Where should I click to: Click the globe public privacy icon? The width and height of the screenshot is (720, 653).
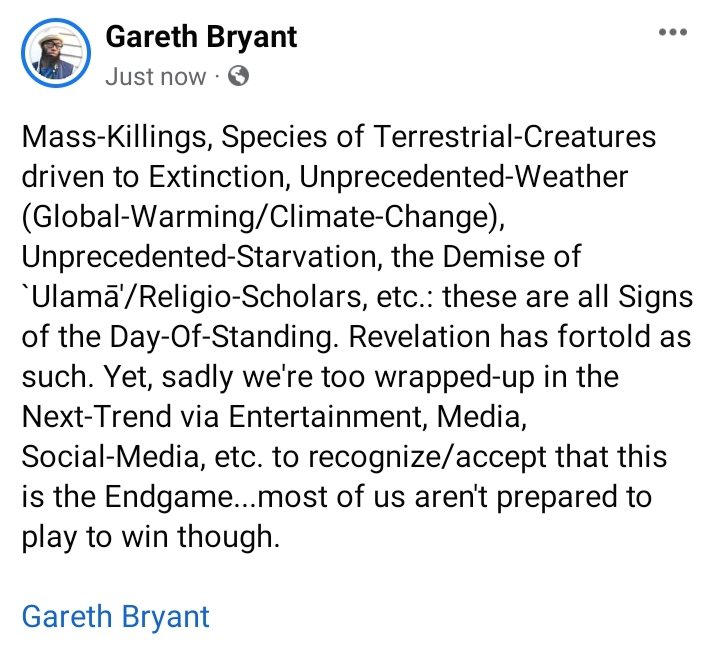[238, 76]
